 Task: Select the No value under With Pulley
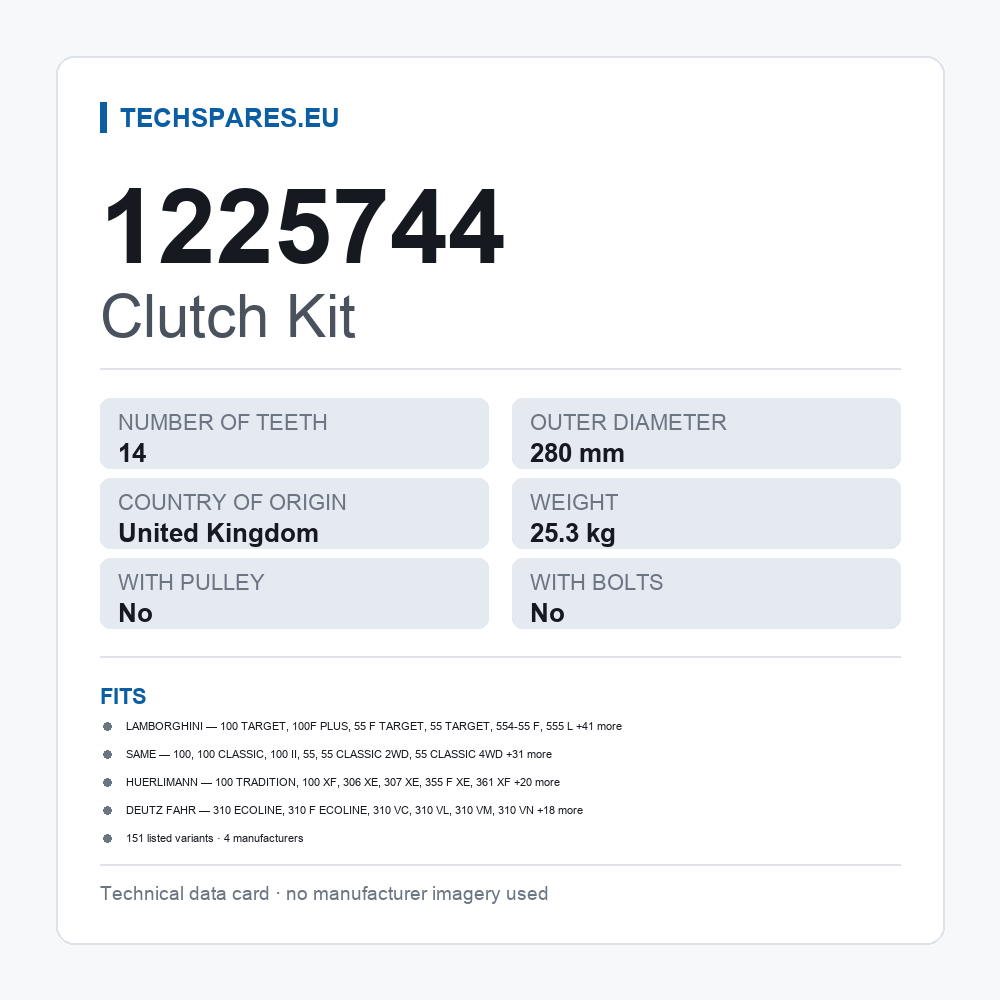click(x=135, y=614)
